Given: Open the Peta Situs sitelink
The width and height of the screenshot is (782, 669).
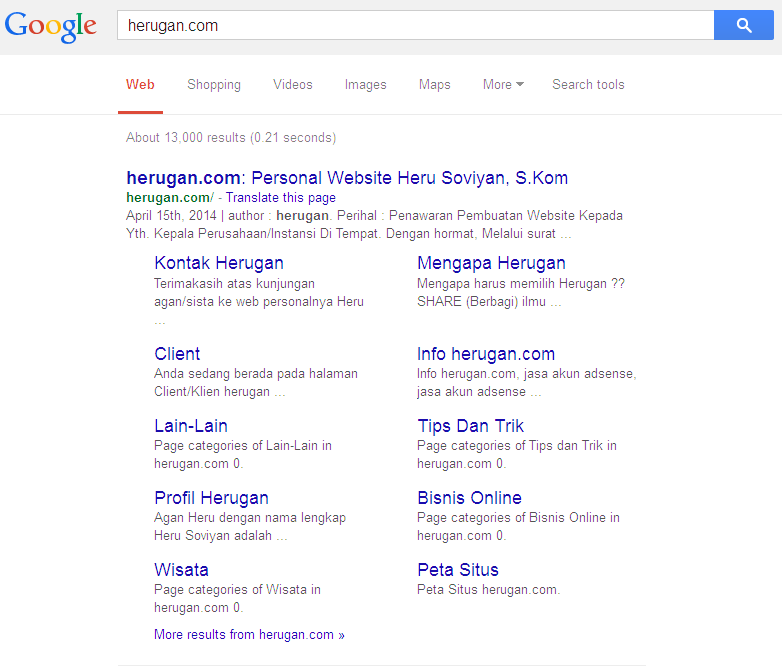Looking at the screenshot, I should coord(458,570).
